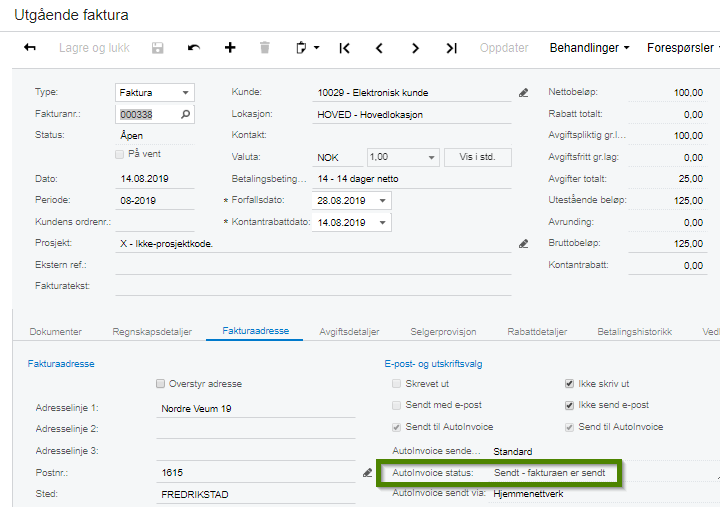Screen dimensions: 720x507
Task: Click the clipboard copy-paste icon
Action: click(301, 47)
